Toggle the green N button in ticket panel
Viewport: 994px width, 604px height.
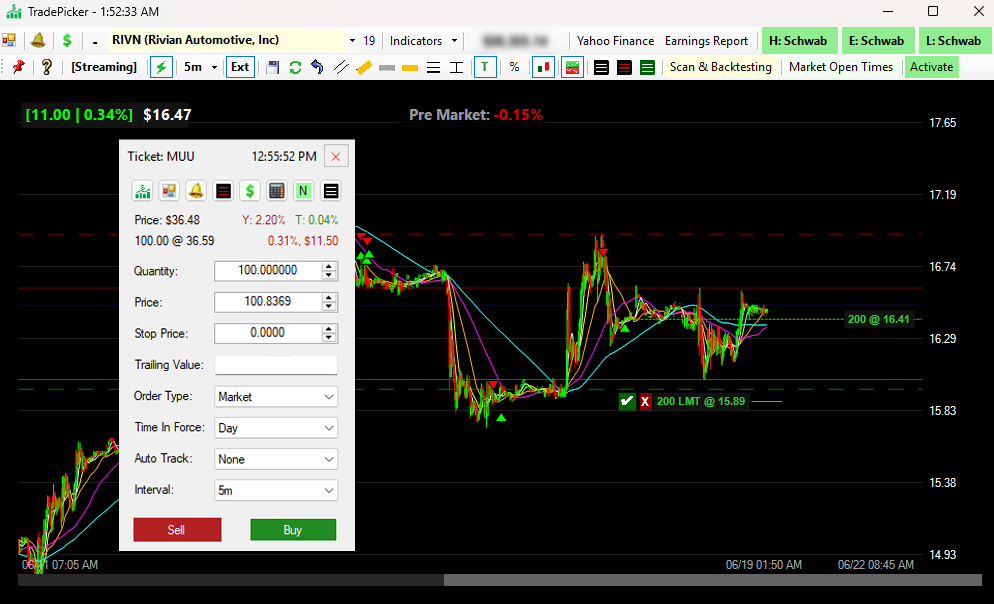[x=303, y=191]
